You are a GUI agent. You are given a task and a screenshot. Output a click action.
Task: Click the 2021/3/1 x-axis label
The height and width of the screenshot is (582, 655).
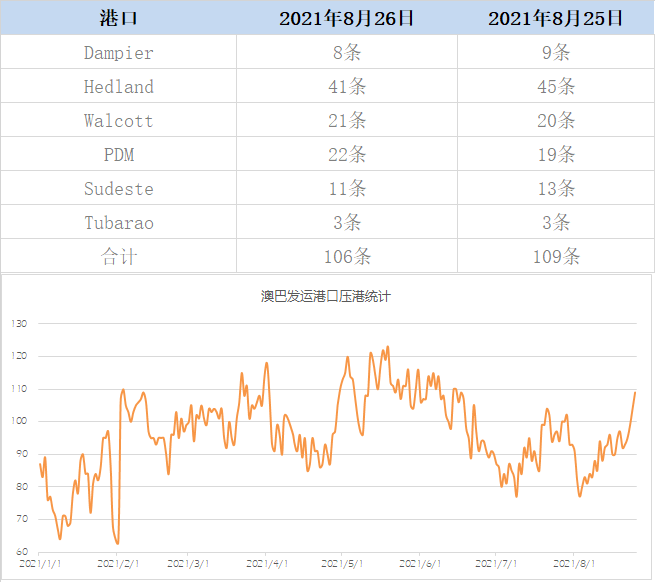click(x=188, y=564)
